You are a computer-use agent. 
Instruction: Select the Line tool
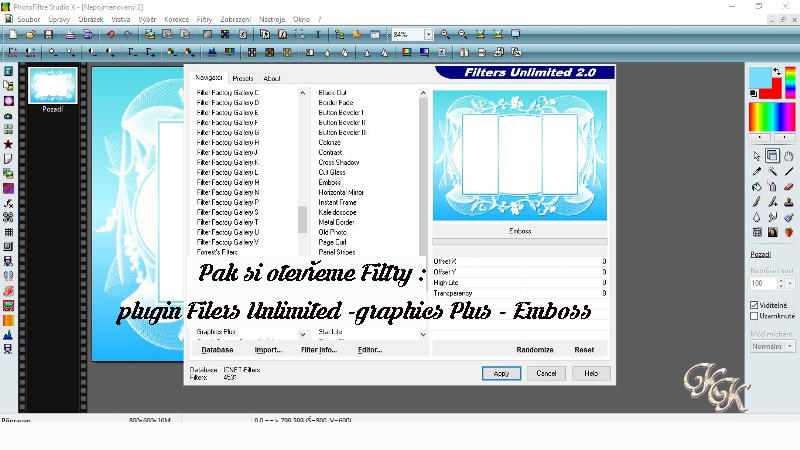789,171
